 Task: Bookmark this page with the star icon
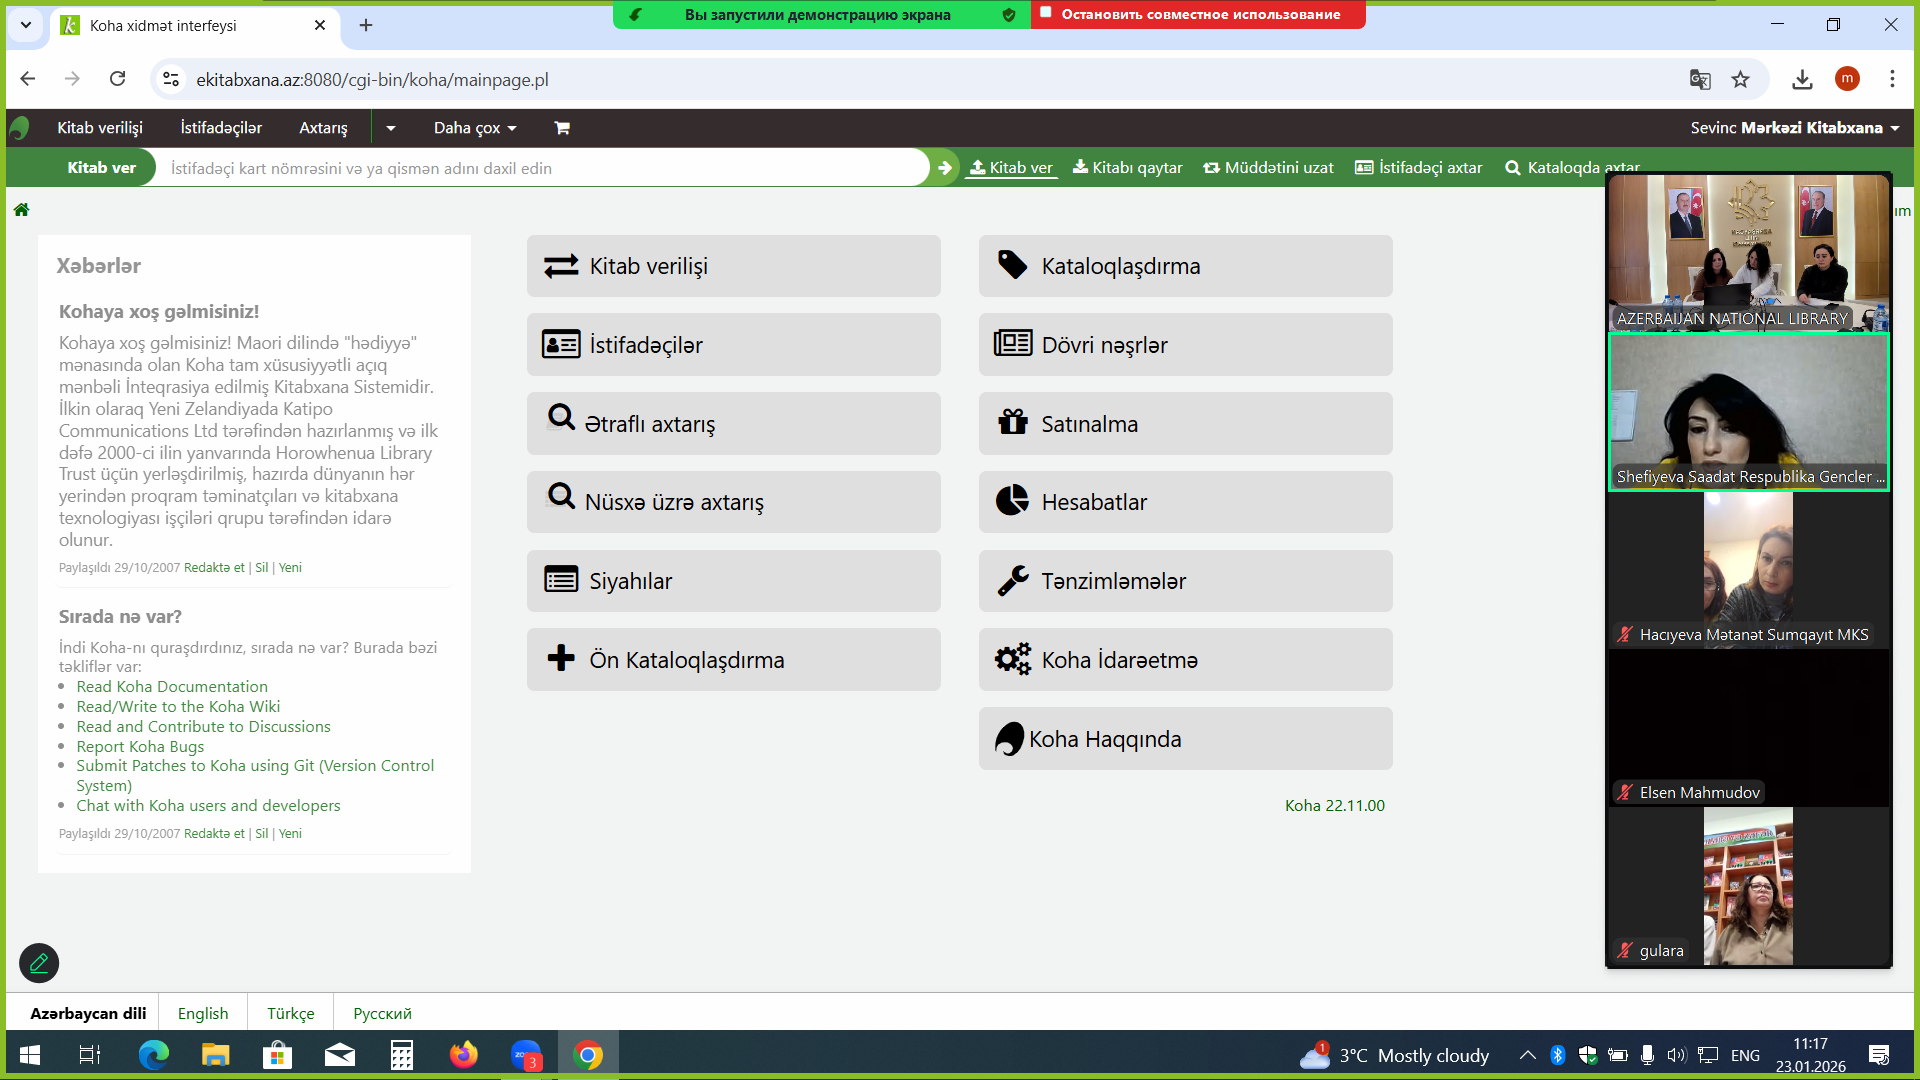pyautogui.click(x=1741, y=79)
